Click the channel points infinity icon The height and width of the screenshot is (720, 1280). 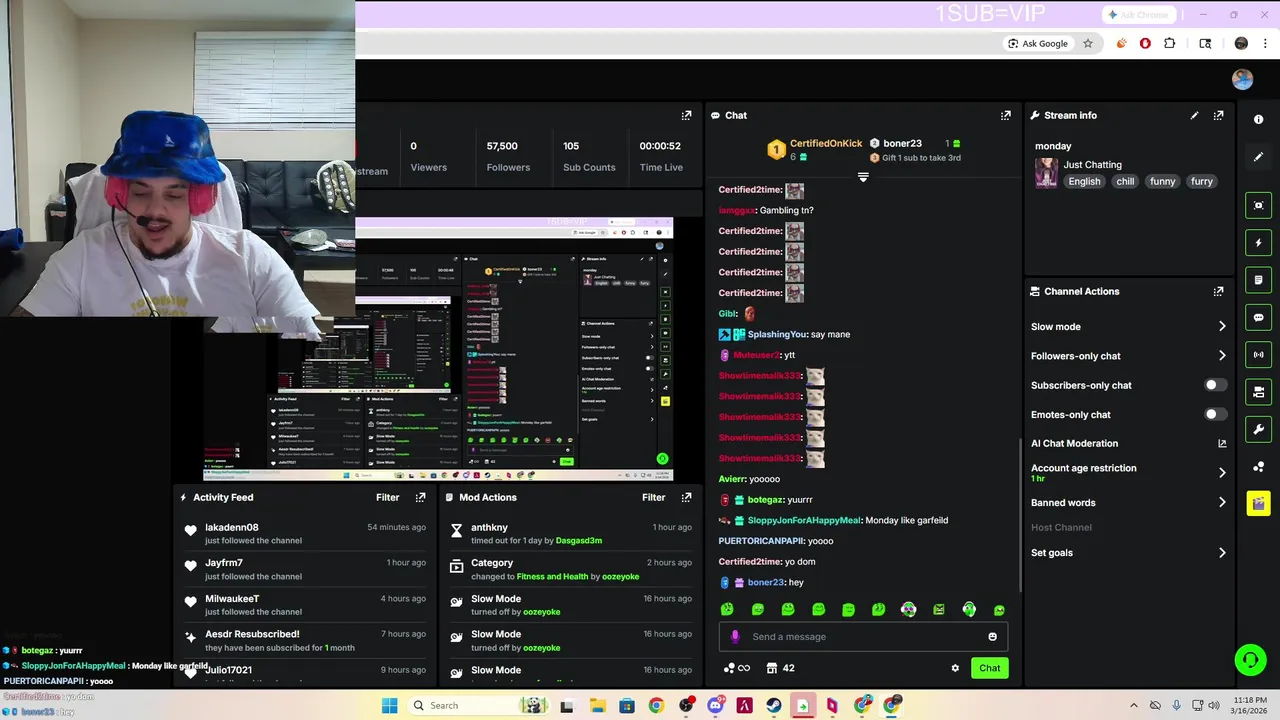click(x=737, y=668)
